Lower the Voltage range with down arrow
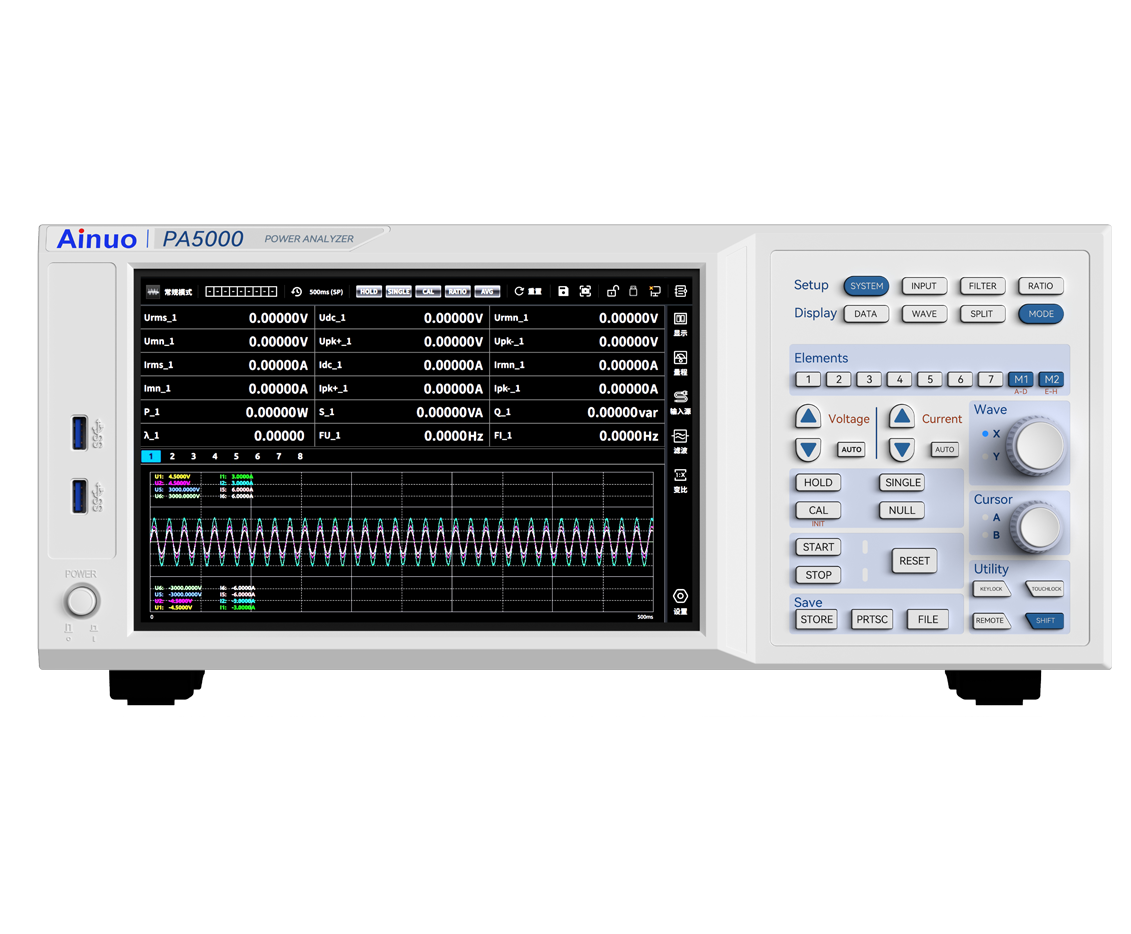 pyautogui.click(x=808, y=449)
